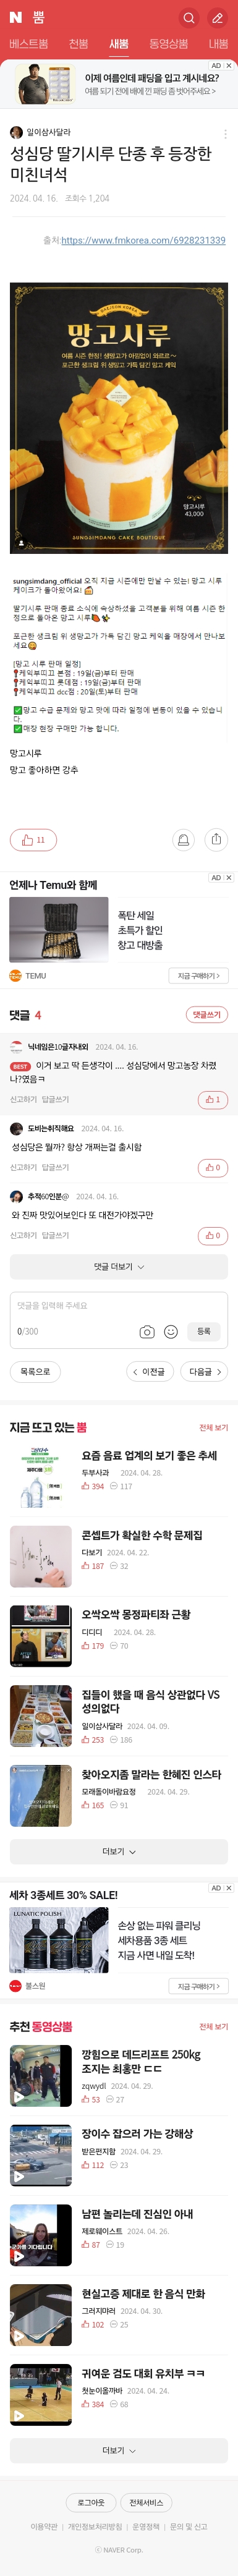Viewport: 238px width, 2576px height.
Task: Click the 댓글쓰기 button
Action: (207, 1014)
